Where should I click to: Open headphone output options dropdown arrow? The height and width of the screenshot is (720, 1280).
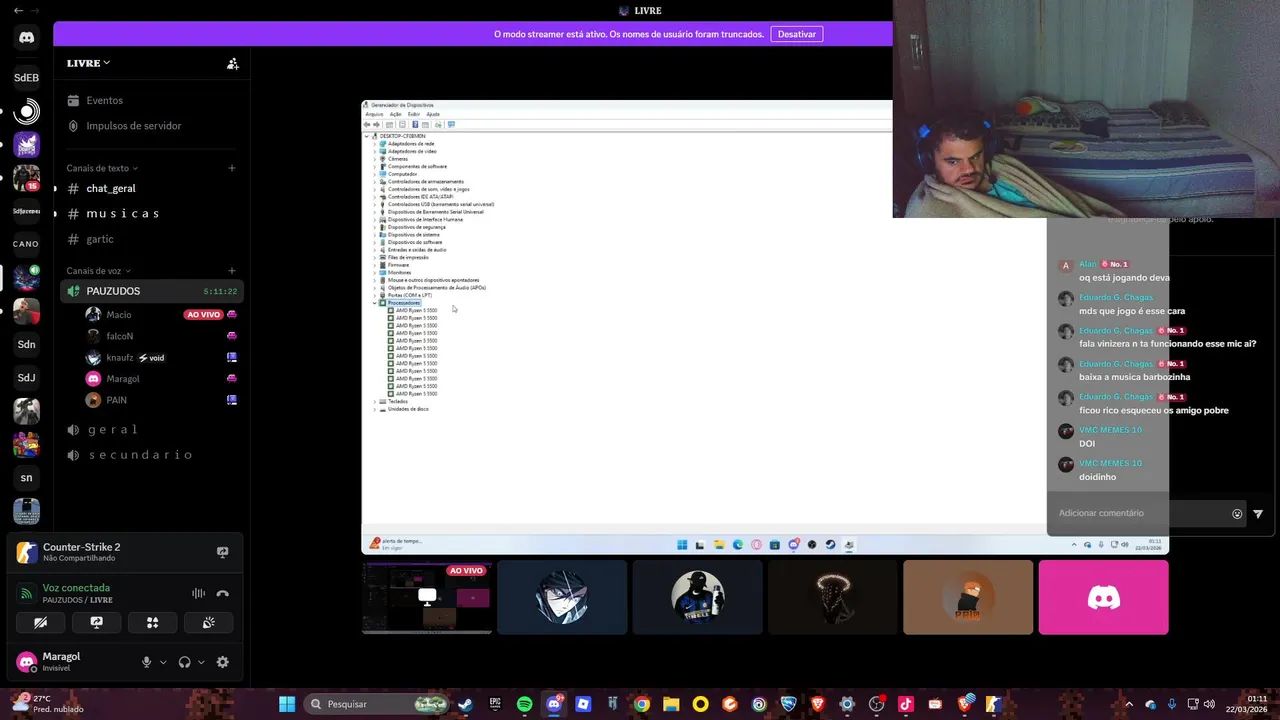click(x=201, y=662)
